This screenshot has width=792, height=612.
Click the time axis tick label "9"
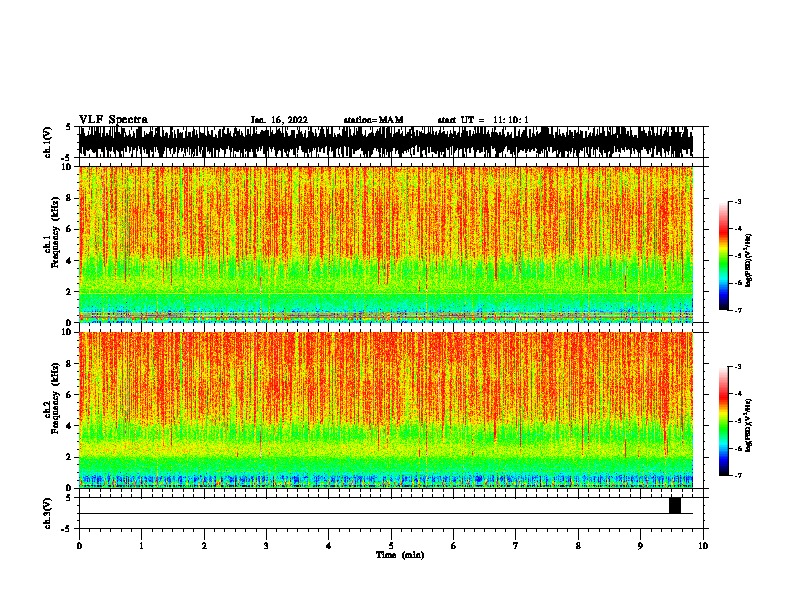pyautogui.click(x=640, y=546)
